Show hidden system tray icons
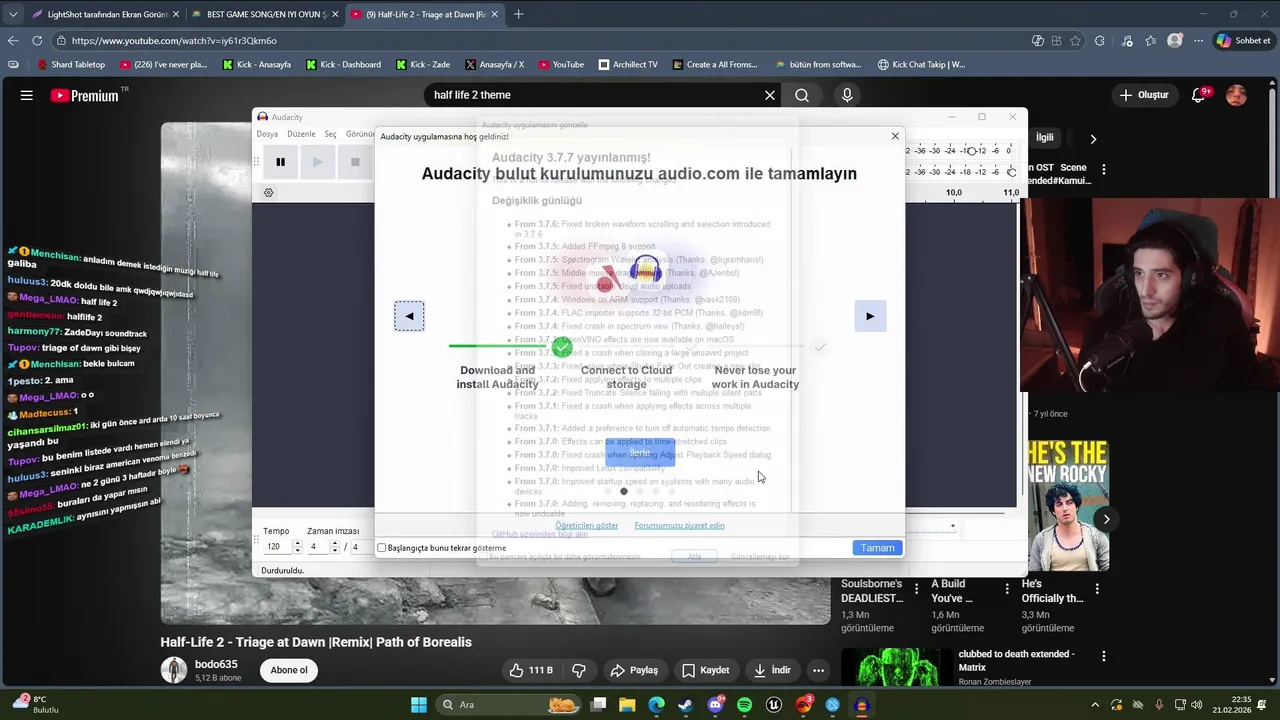 (1095, 705)
